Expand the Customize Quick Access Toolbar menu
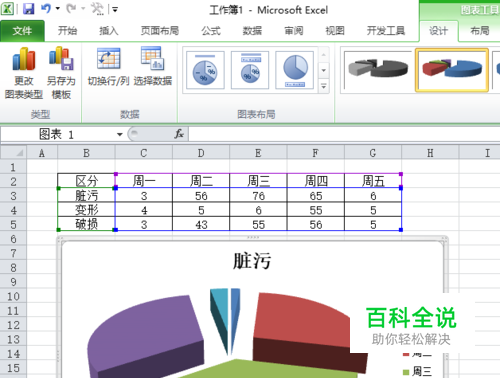The width and height of the screenshot is (500, 378). (115, 9)
